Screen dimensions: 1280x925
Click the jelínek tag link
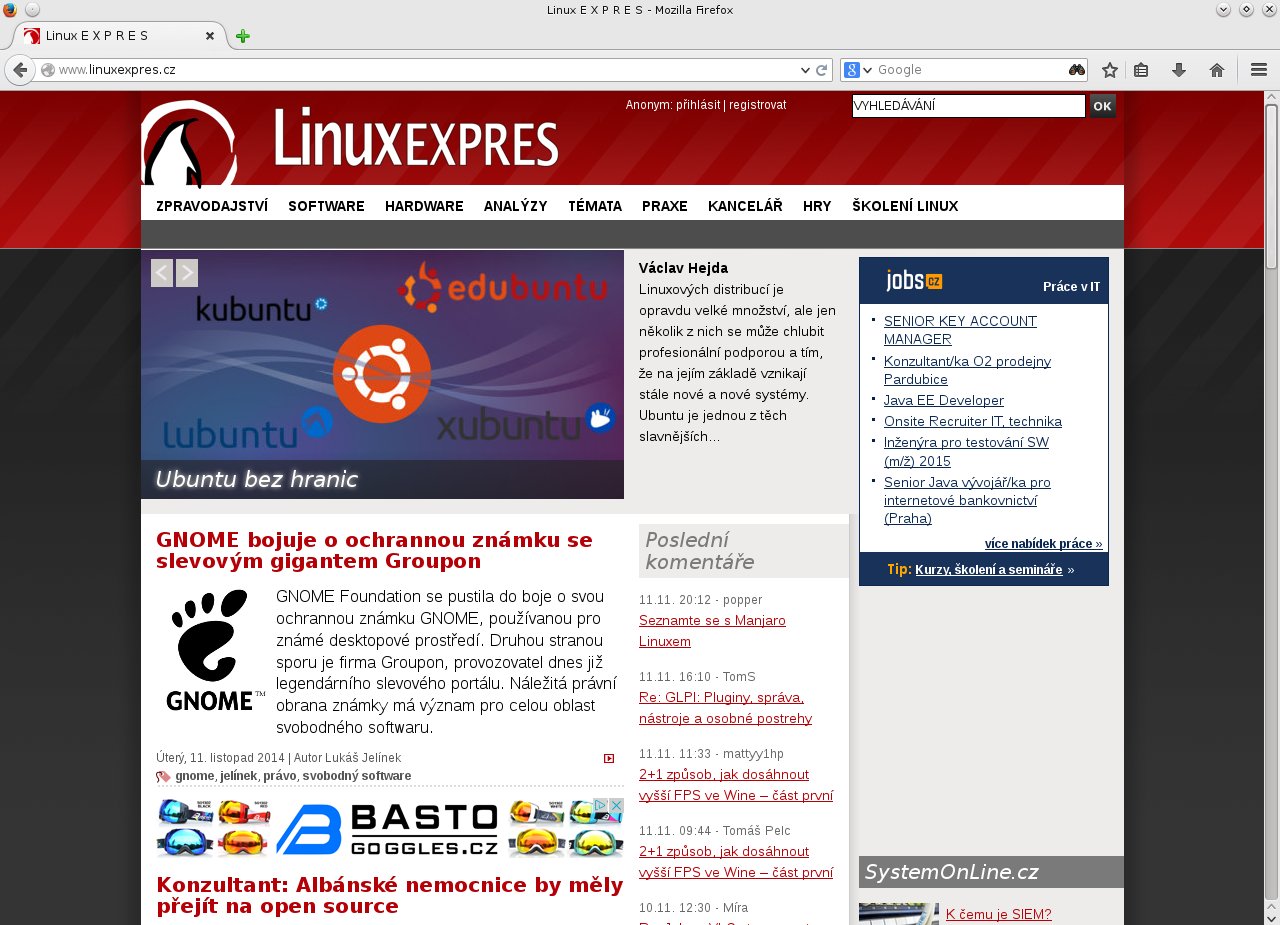(x=238, y=776)
